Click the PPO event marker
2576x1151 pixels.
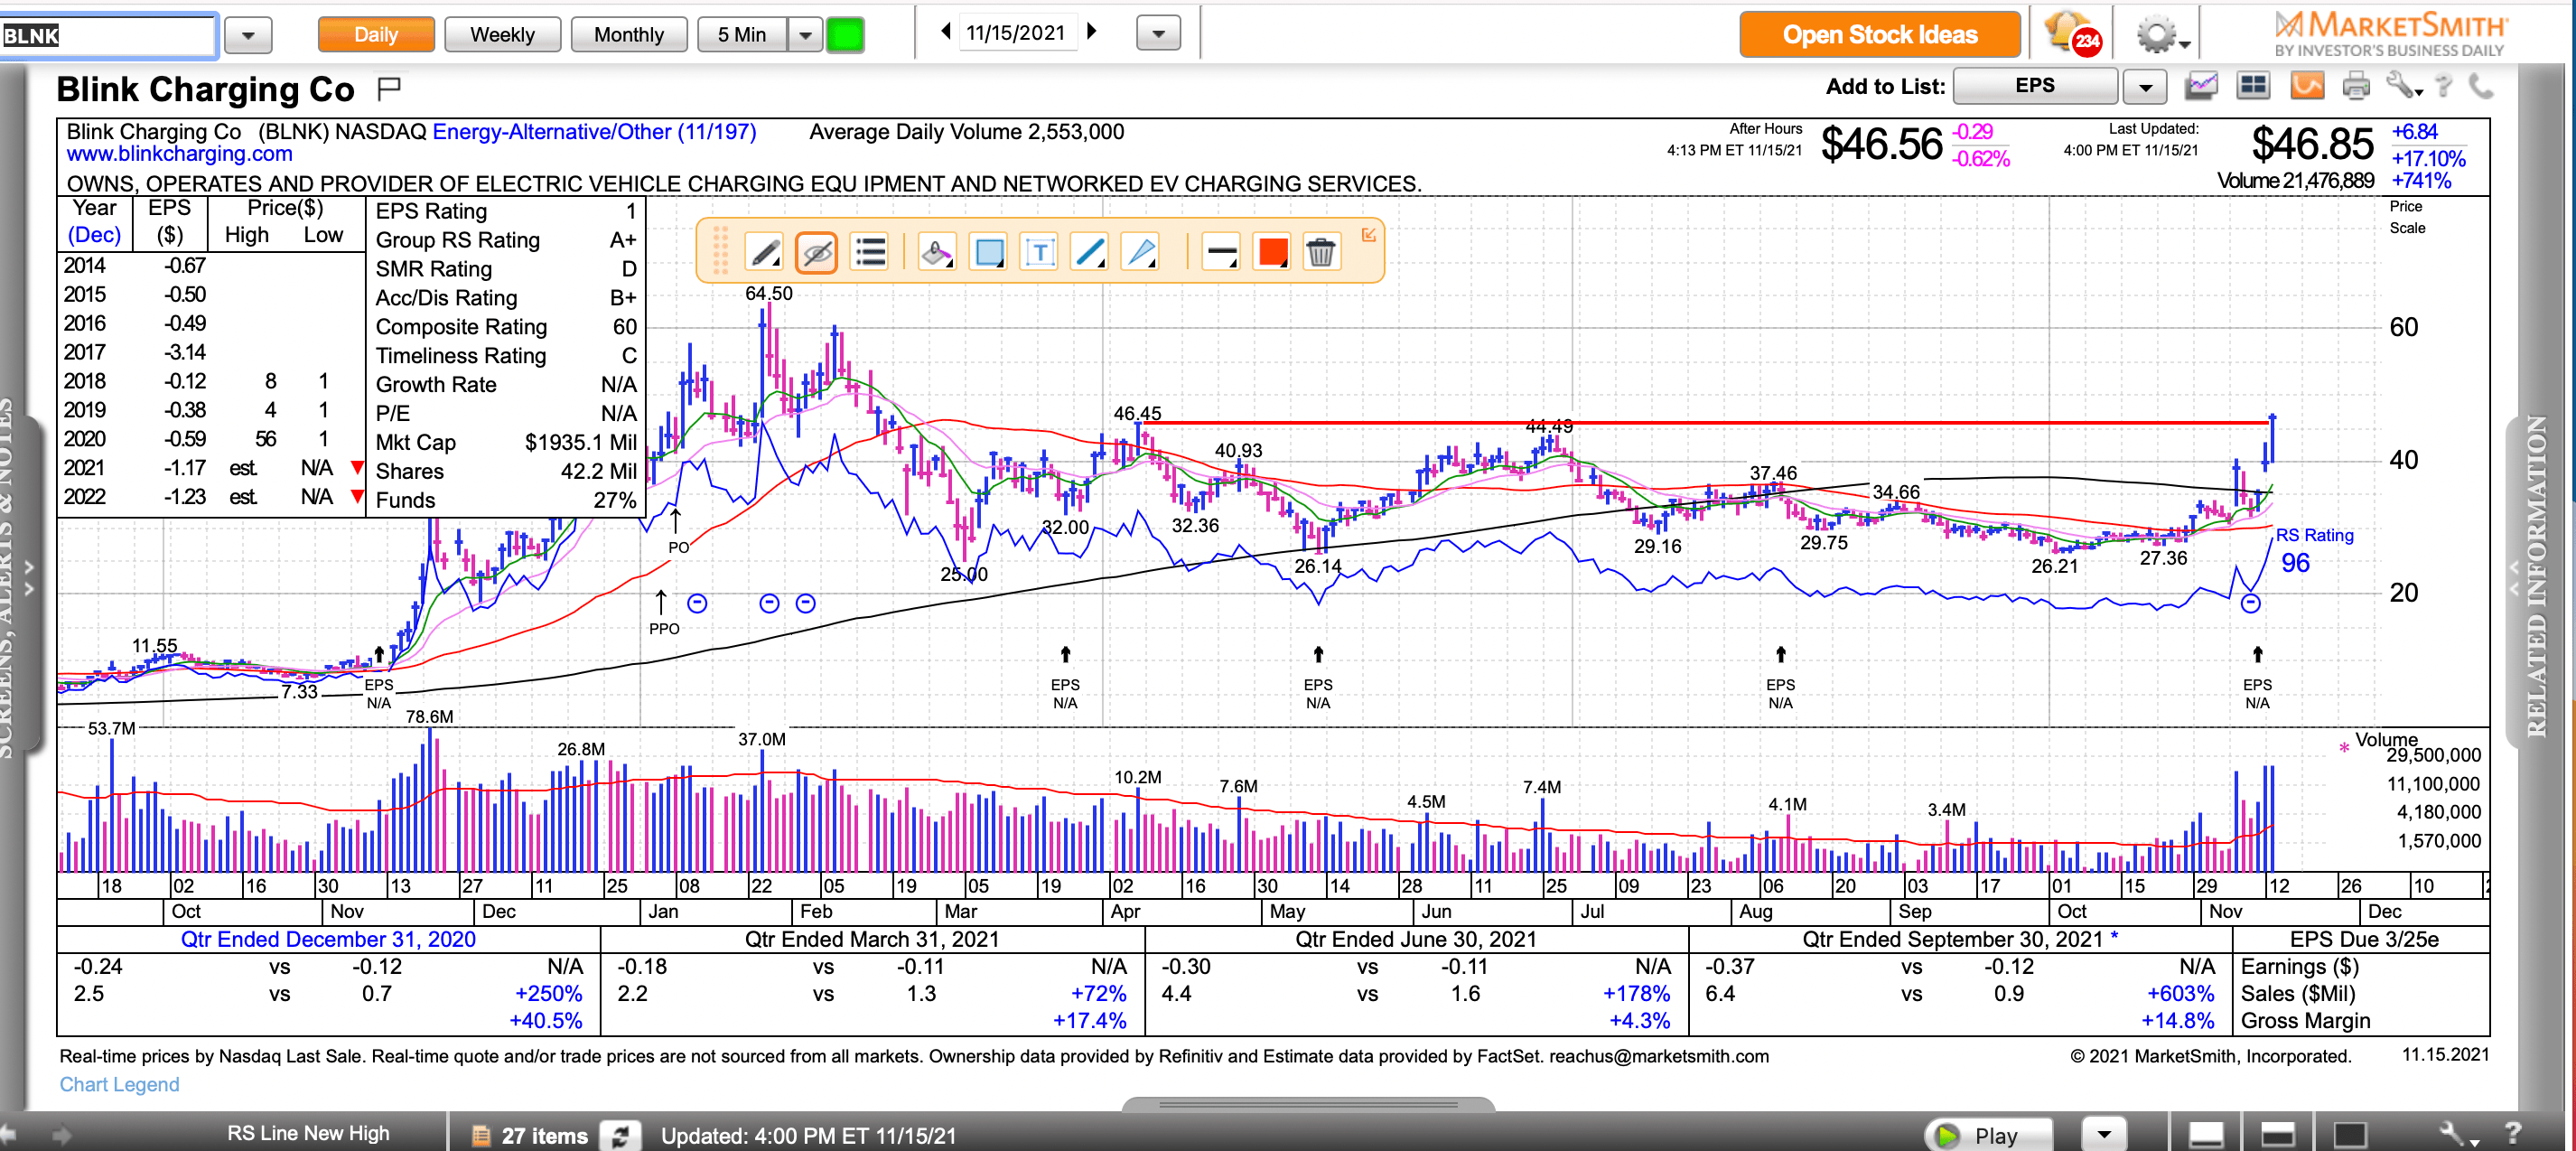click(663, 612)
